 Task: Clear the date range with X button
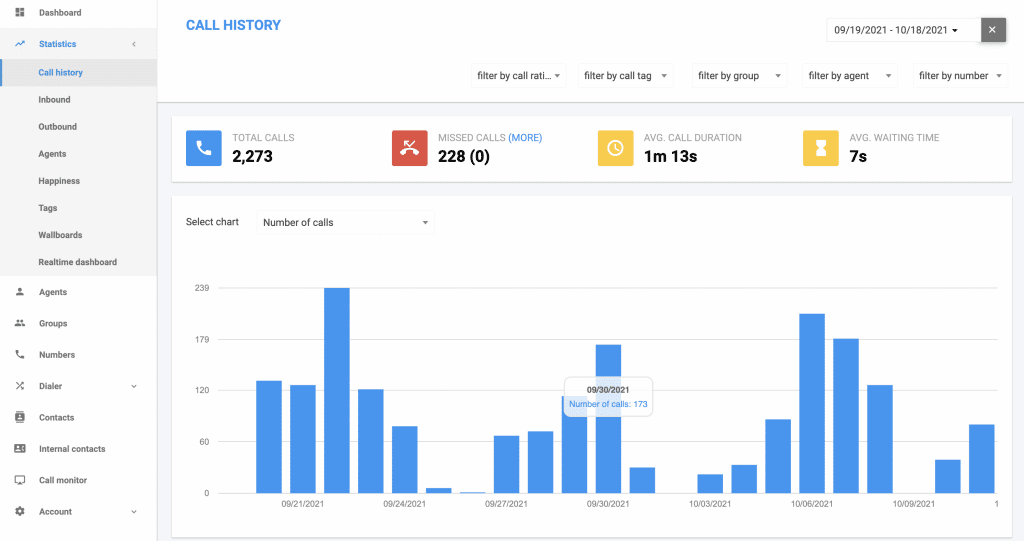pyautogui.click(x=992, y=31)
